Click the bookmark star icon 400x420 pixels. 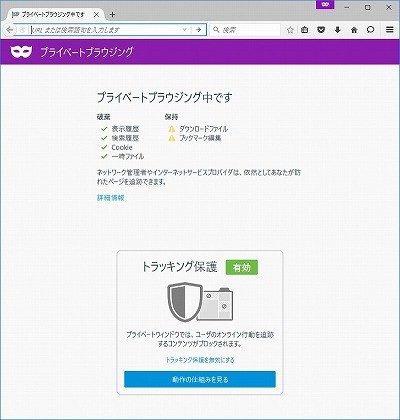[290, 30]
